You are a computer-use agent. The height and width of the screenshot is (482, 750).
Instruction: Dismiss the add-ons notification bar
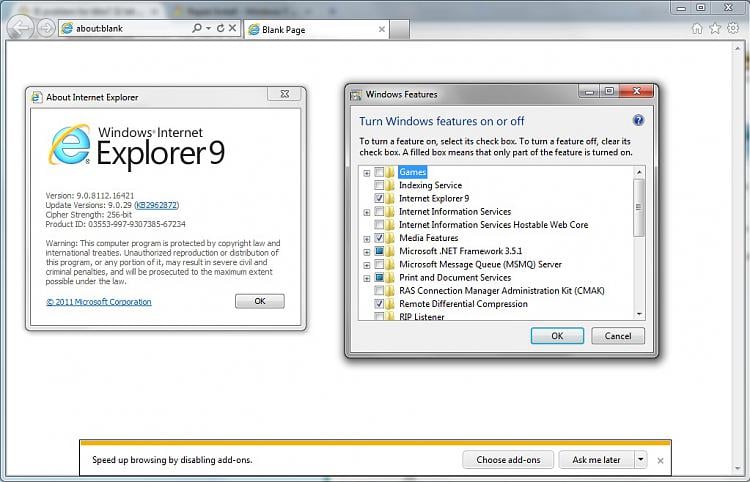click(x=660, y=460)
